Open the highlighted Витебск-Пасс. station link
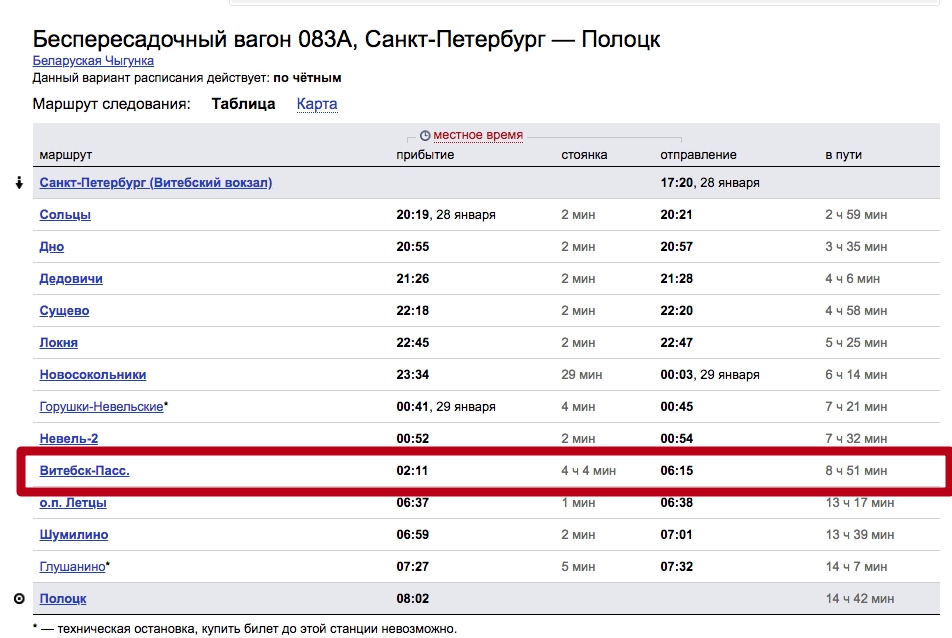 click(84, 471)
